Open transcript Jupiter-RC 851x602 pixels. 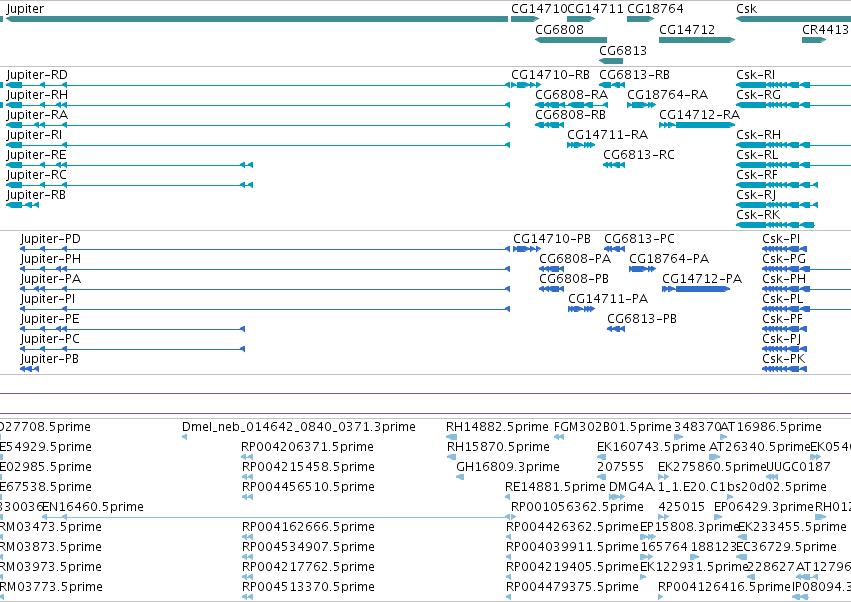pos(36,175)
